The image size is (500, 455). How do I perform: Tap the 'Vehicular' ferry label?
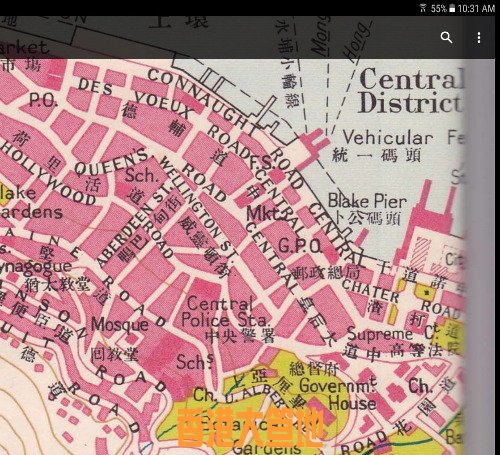(388, 138)
